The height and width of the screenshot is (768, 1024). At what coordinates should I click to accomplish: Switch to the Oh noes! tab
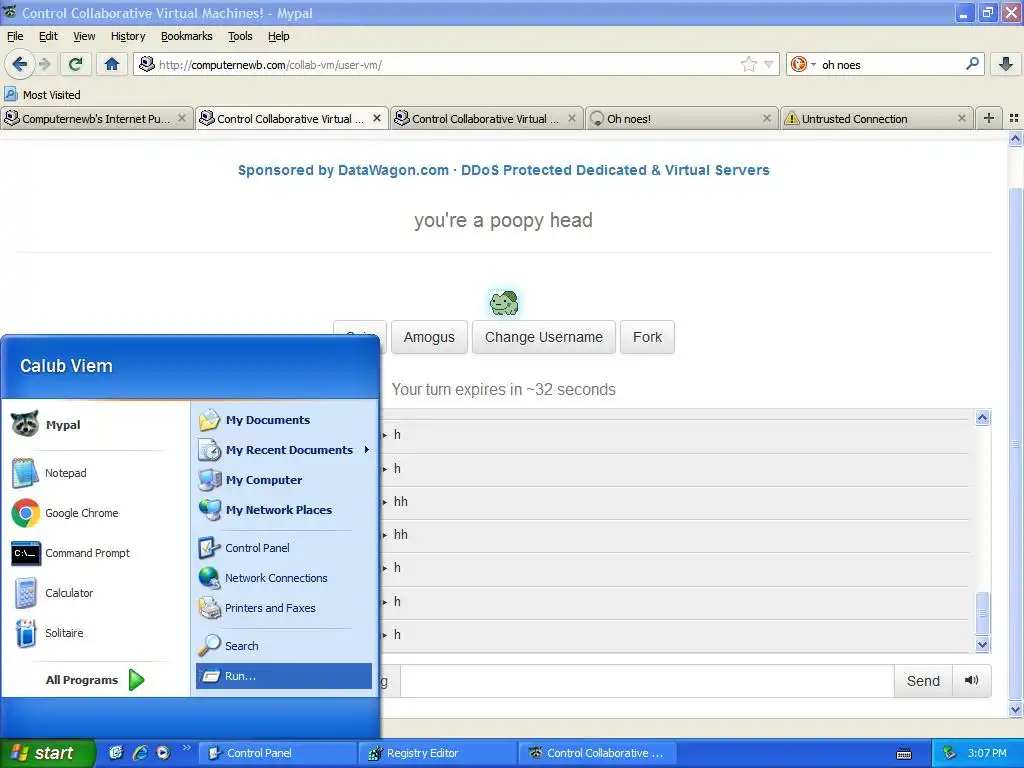click(682, 118)
